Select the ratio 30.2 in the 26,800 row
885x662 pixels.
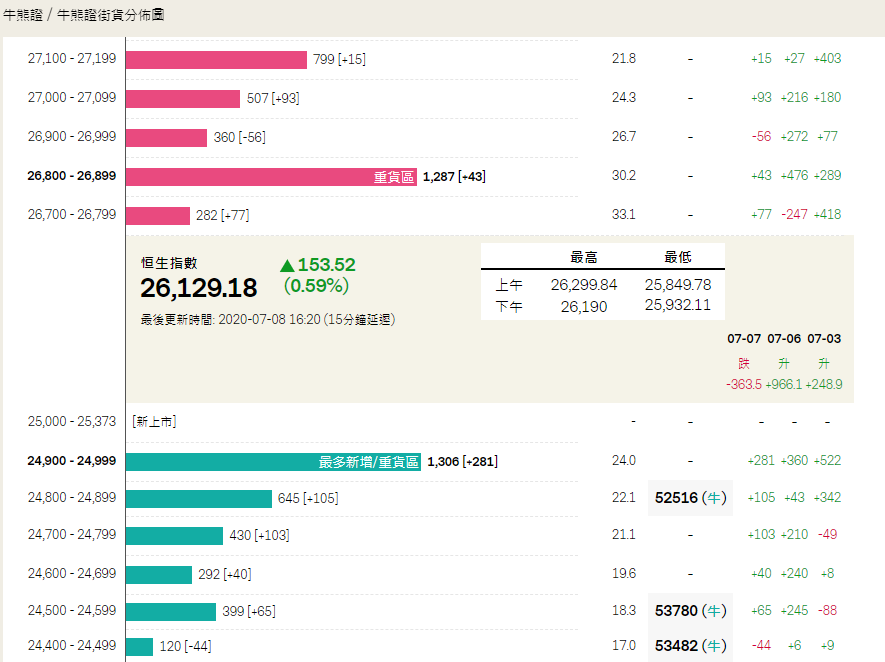pos(624,176)
